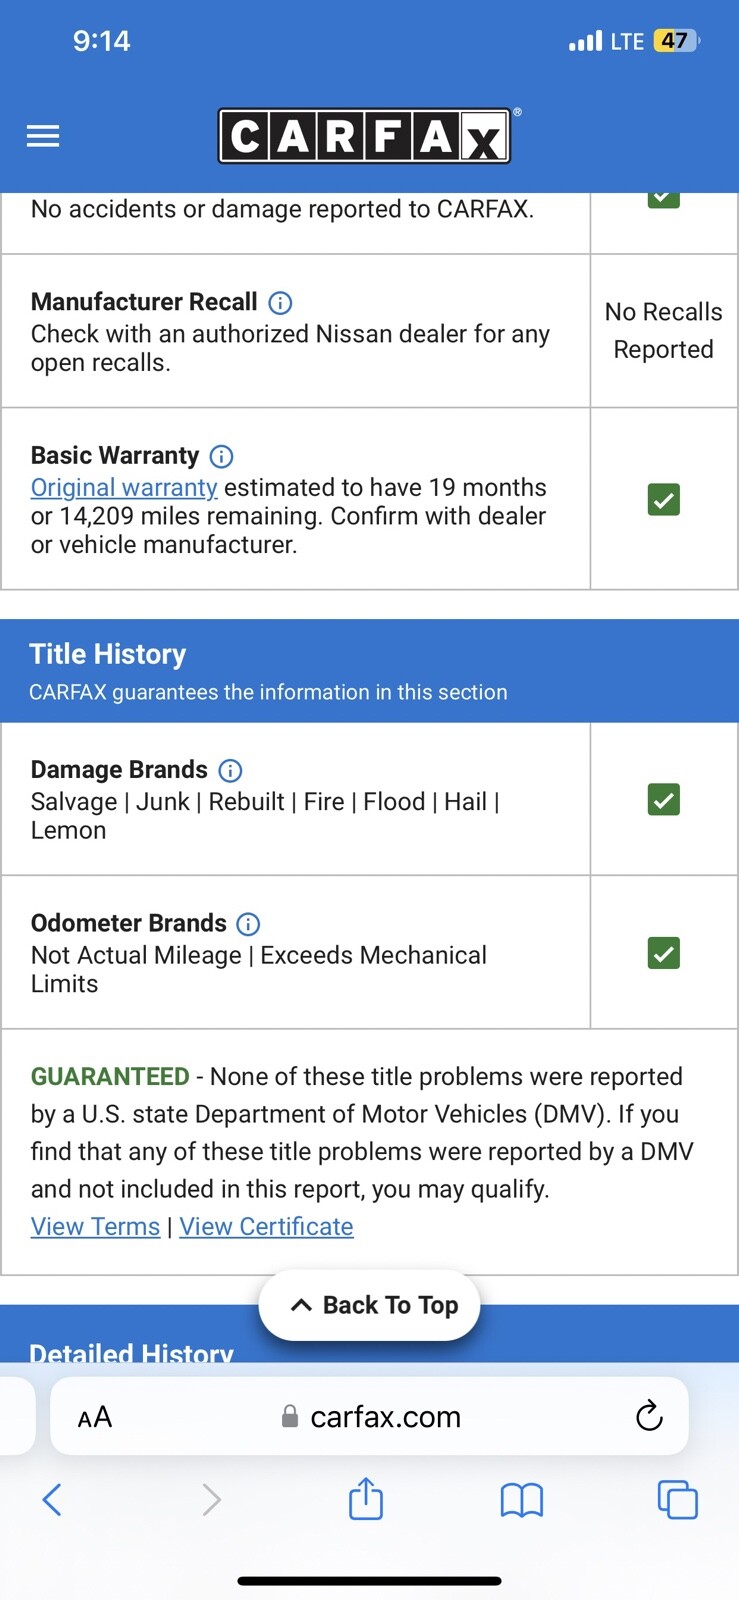Tap the CARFAX logo
739x1600 pixels.
(364, 136)
